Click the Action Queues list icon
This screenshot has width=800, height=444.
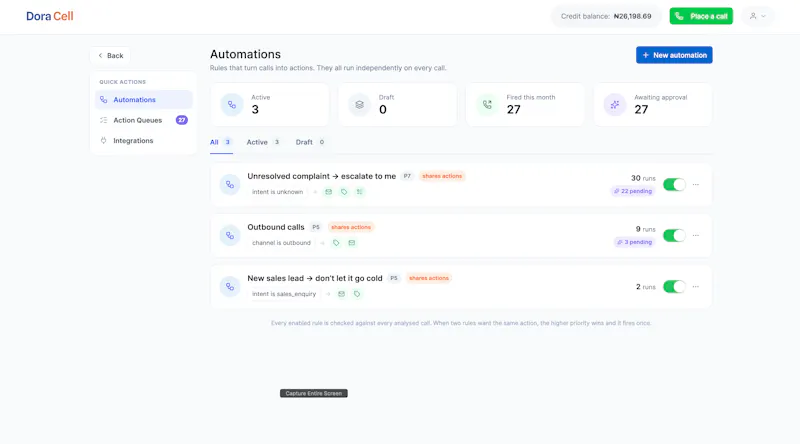tap(104, 120)
